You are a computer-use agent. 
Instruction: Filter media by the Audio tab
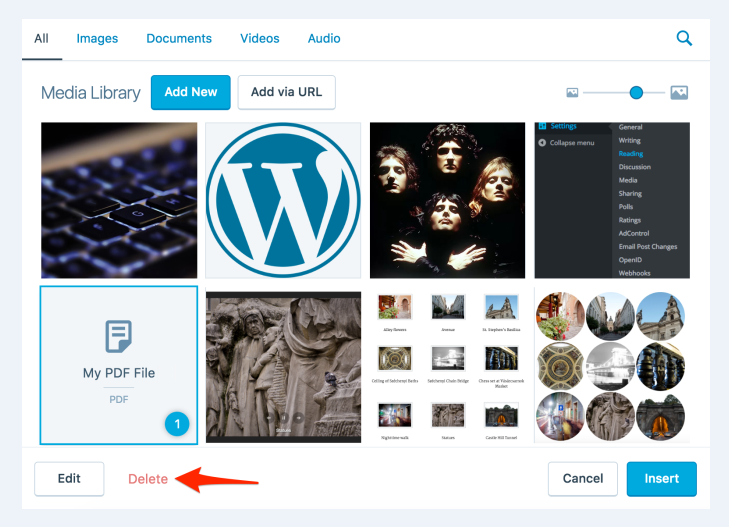[x=324, y=39]
